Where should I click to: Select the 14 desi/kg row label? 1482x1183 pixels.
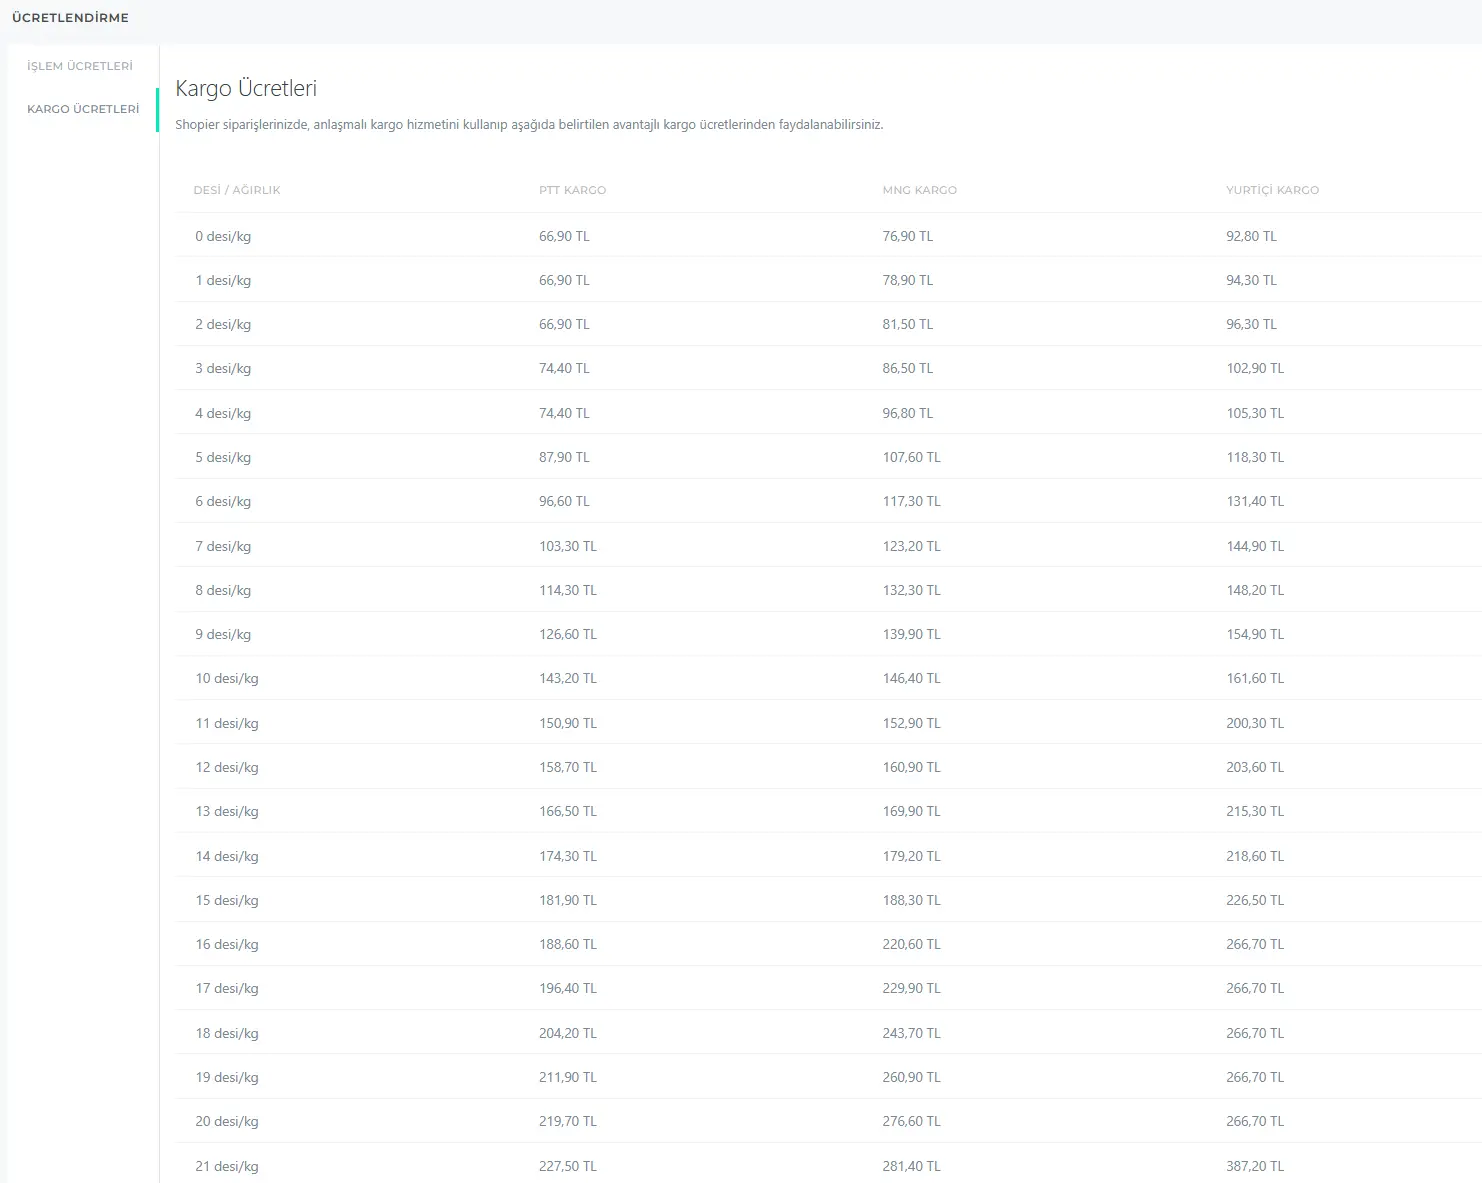[x=227, y=857]
